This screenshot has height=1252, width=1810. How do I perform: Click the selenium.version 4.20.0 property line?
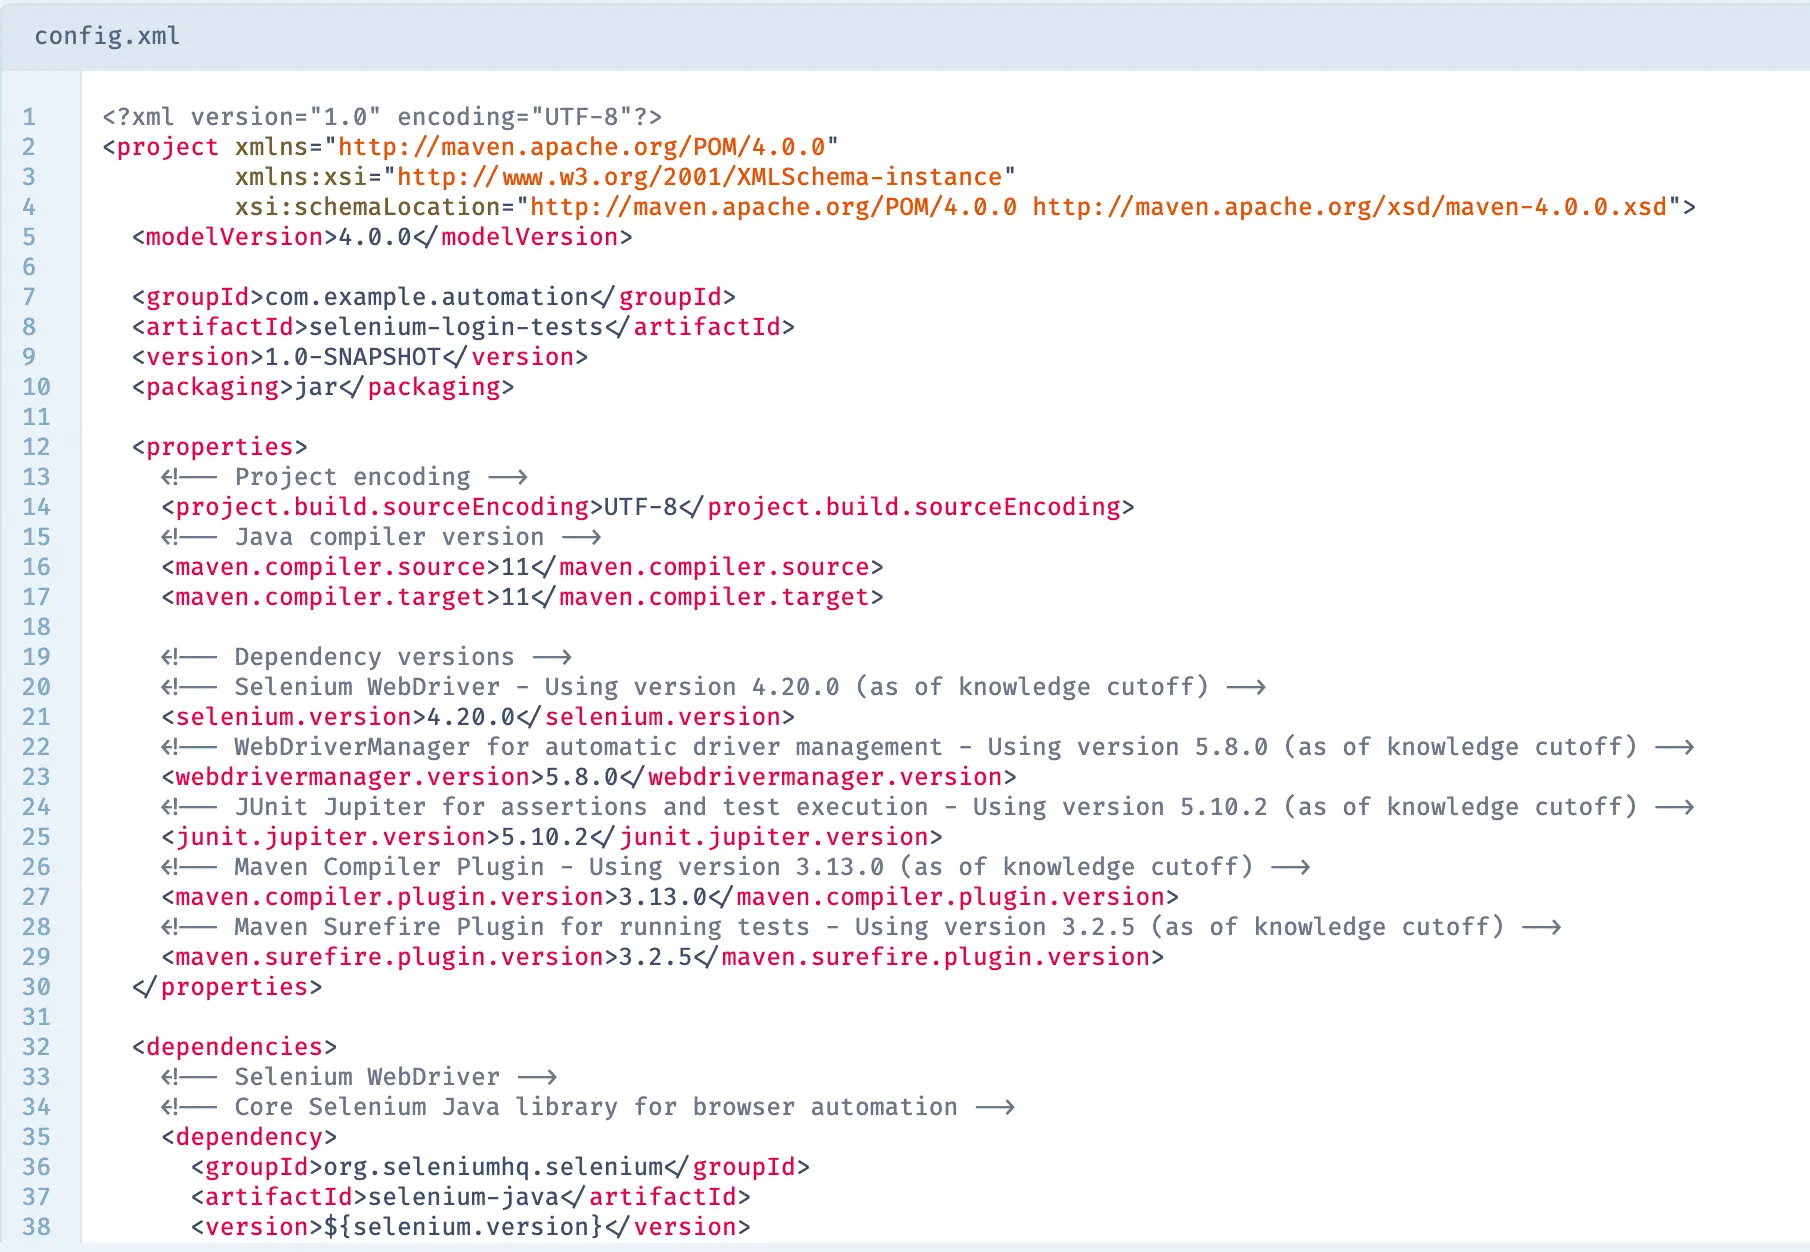(x=478, y=717)
